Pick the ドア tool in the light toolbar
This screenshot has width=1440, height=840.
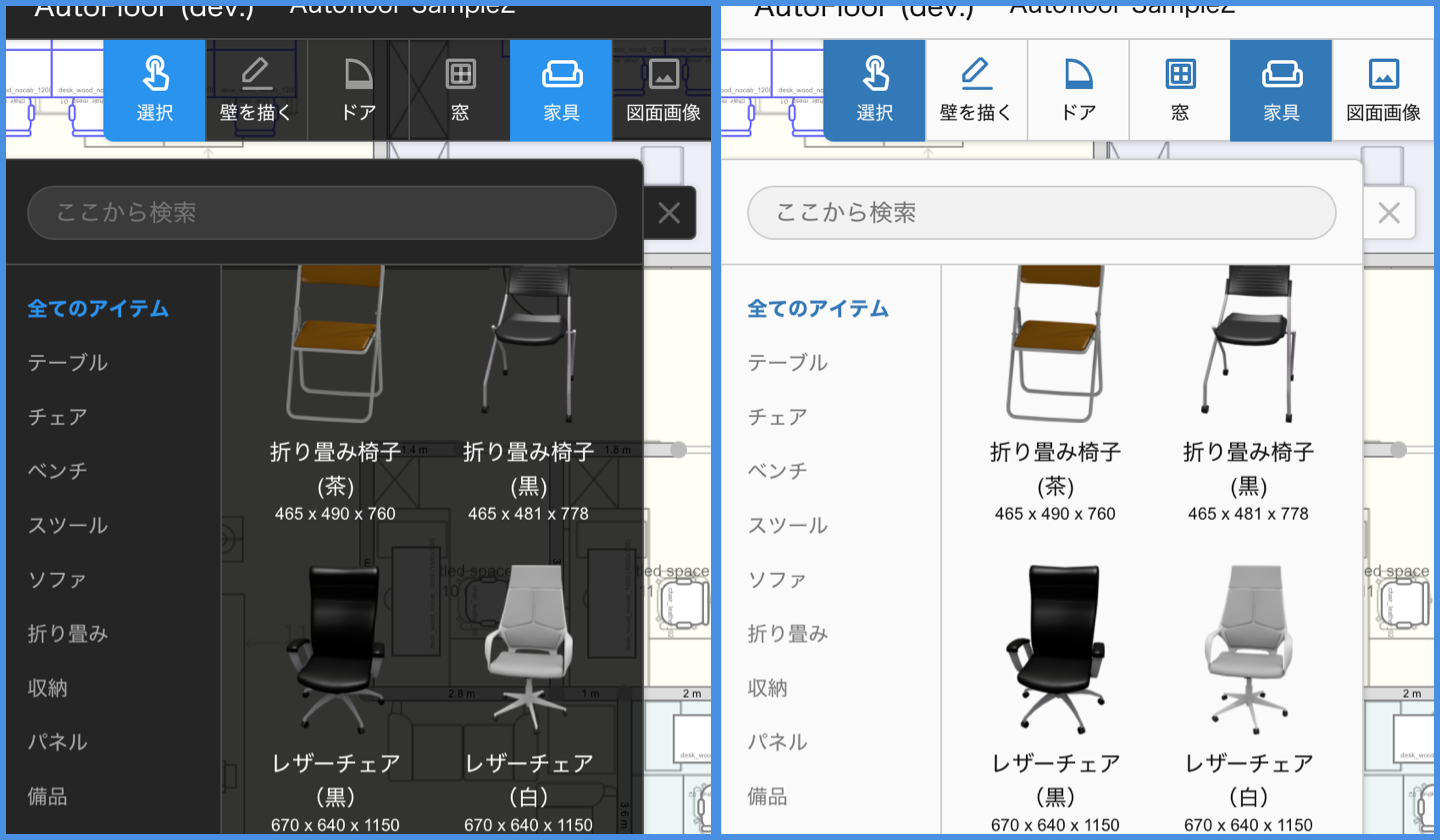(1078, 90)
